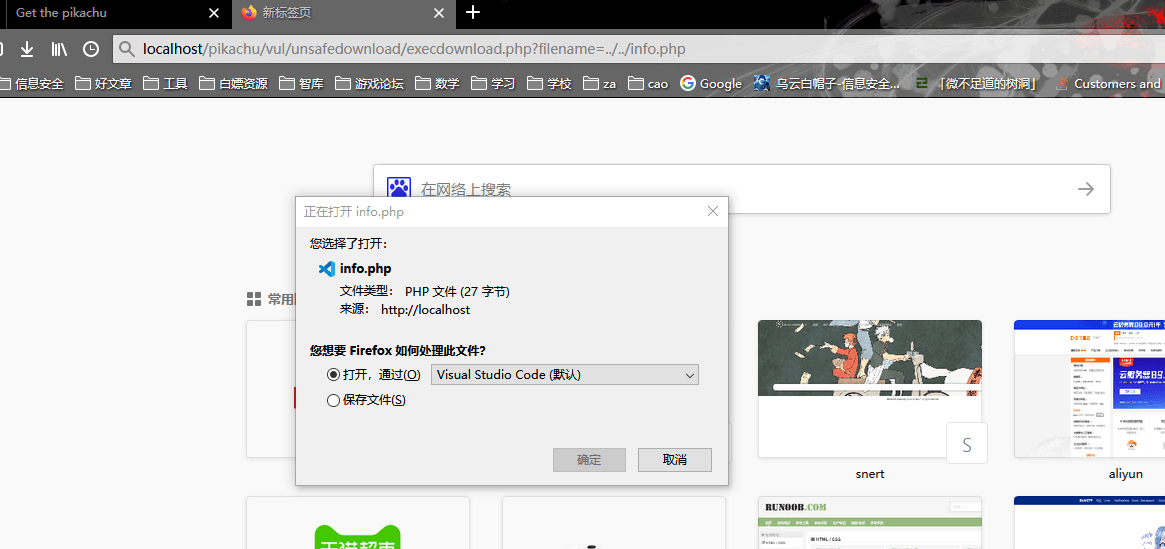The image size is (1165, 549).
Task: Click the search magnifier in address bar
Action: [127, 49]
